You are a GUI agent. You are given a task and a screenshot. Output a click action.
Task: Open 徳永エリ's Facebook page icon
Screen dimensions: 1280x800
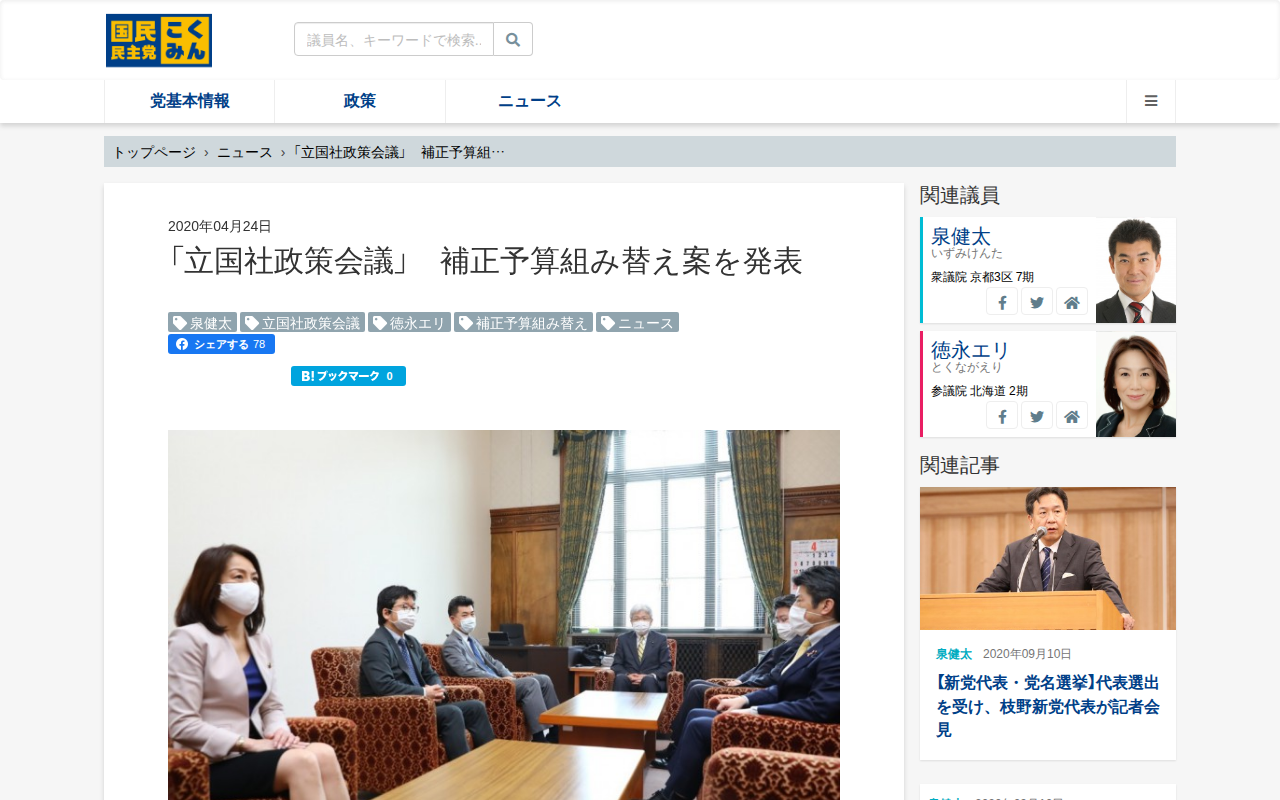pos(1002,416)
